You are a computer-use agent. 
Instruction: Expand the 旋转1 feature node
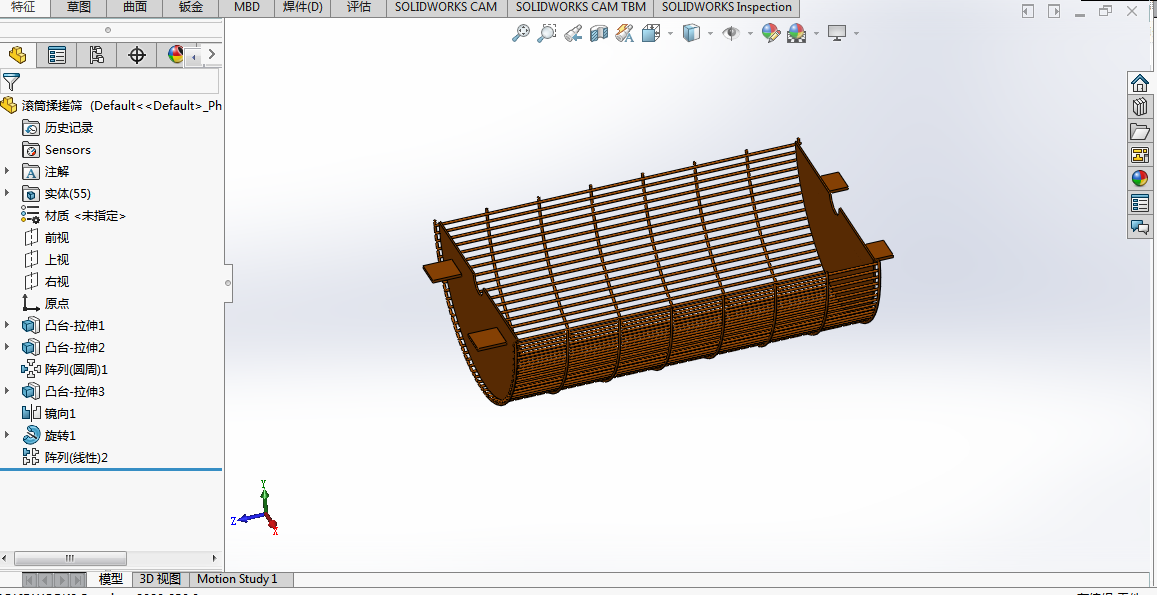click(x=8, y=435)
